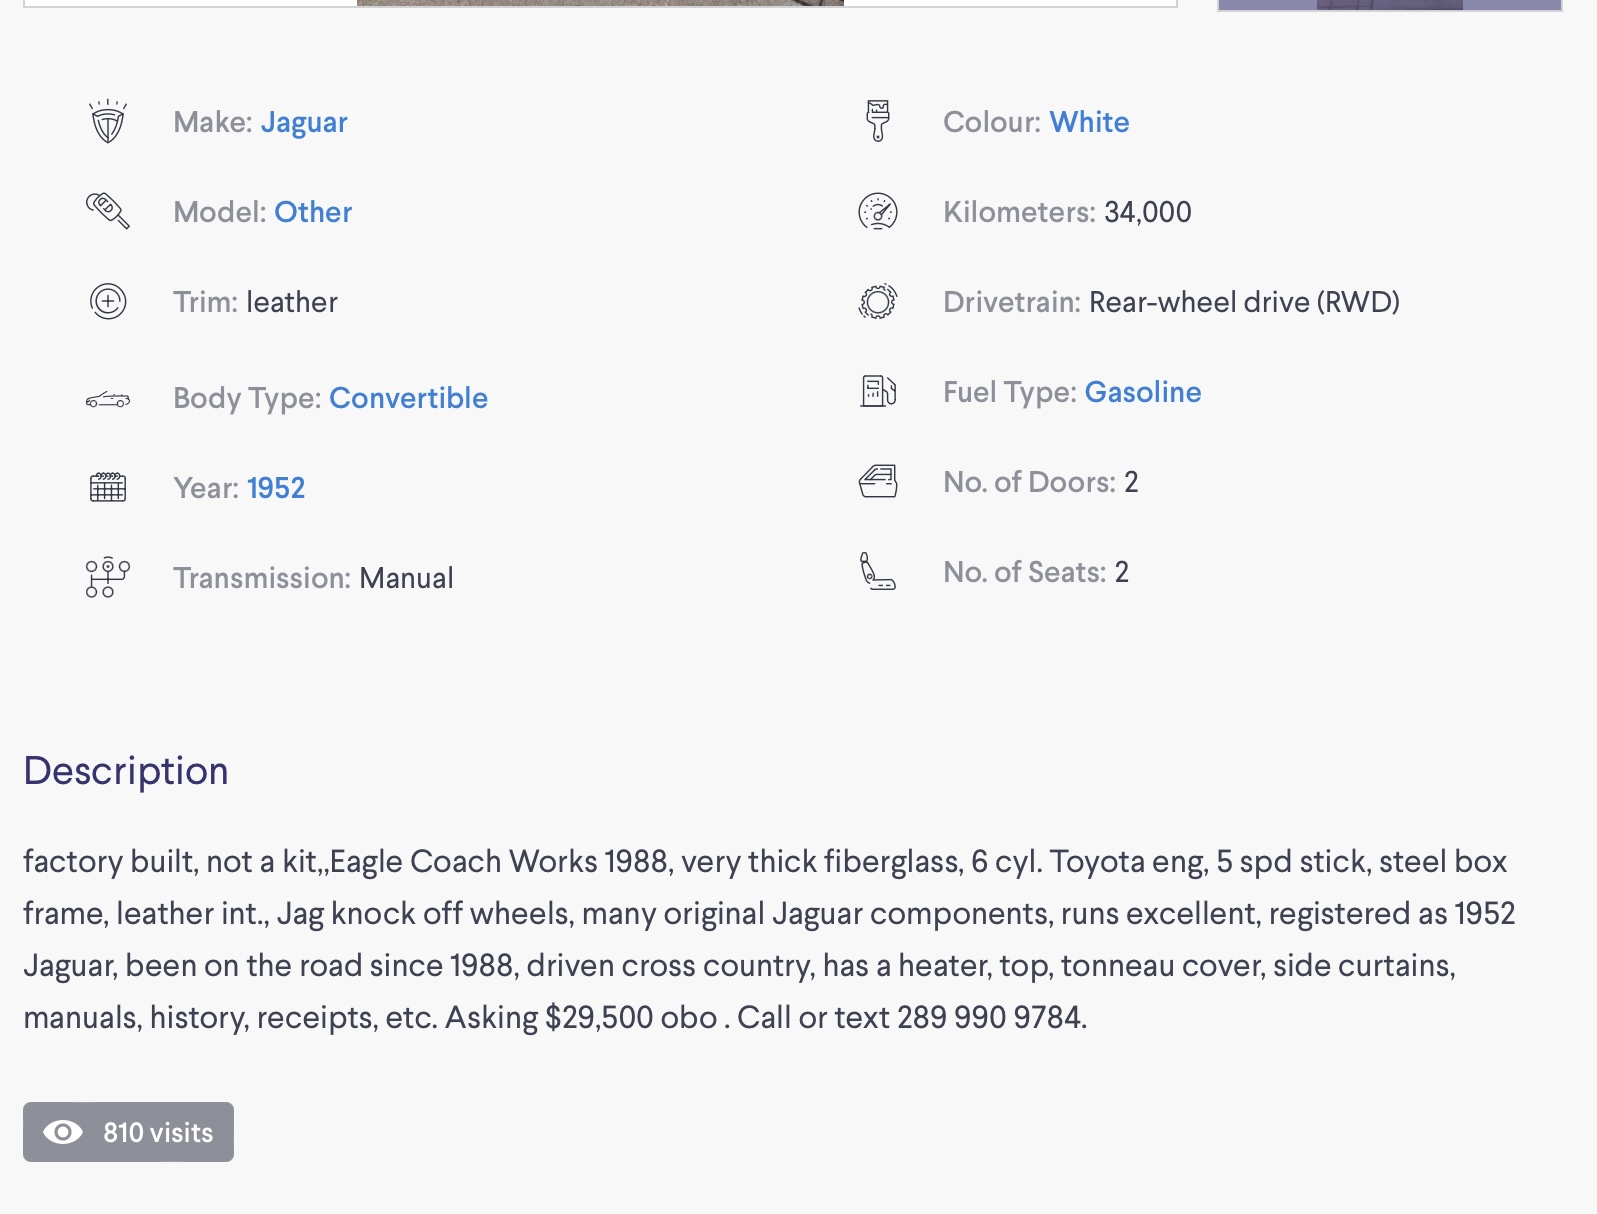This screenshot has height=1214, width=1597.
Task: Click the phone number 289 990 9784
Action: 990,1017
